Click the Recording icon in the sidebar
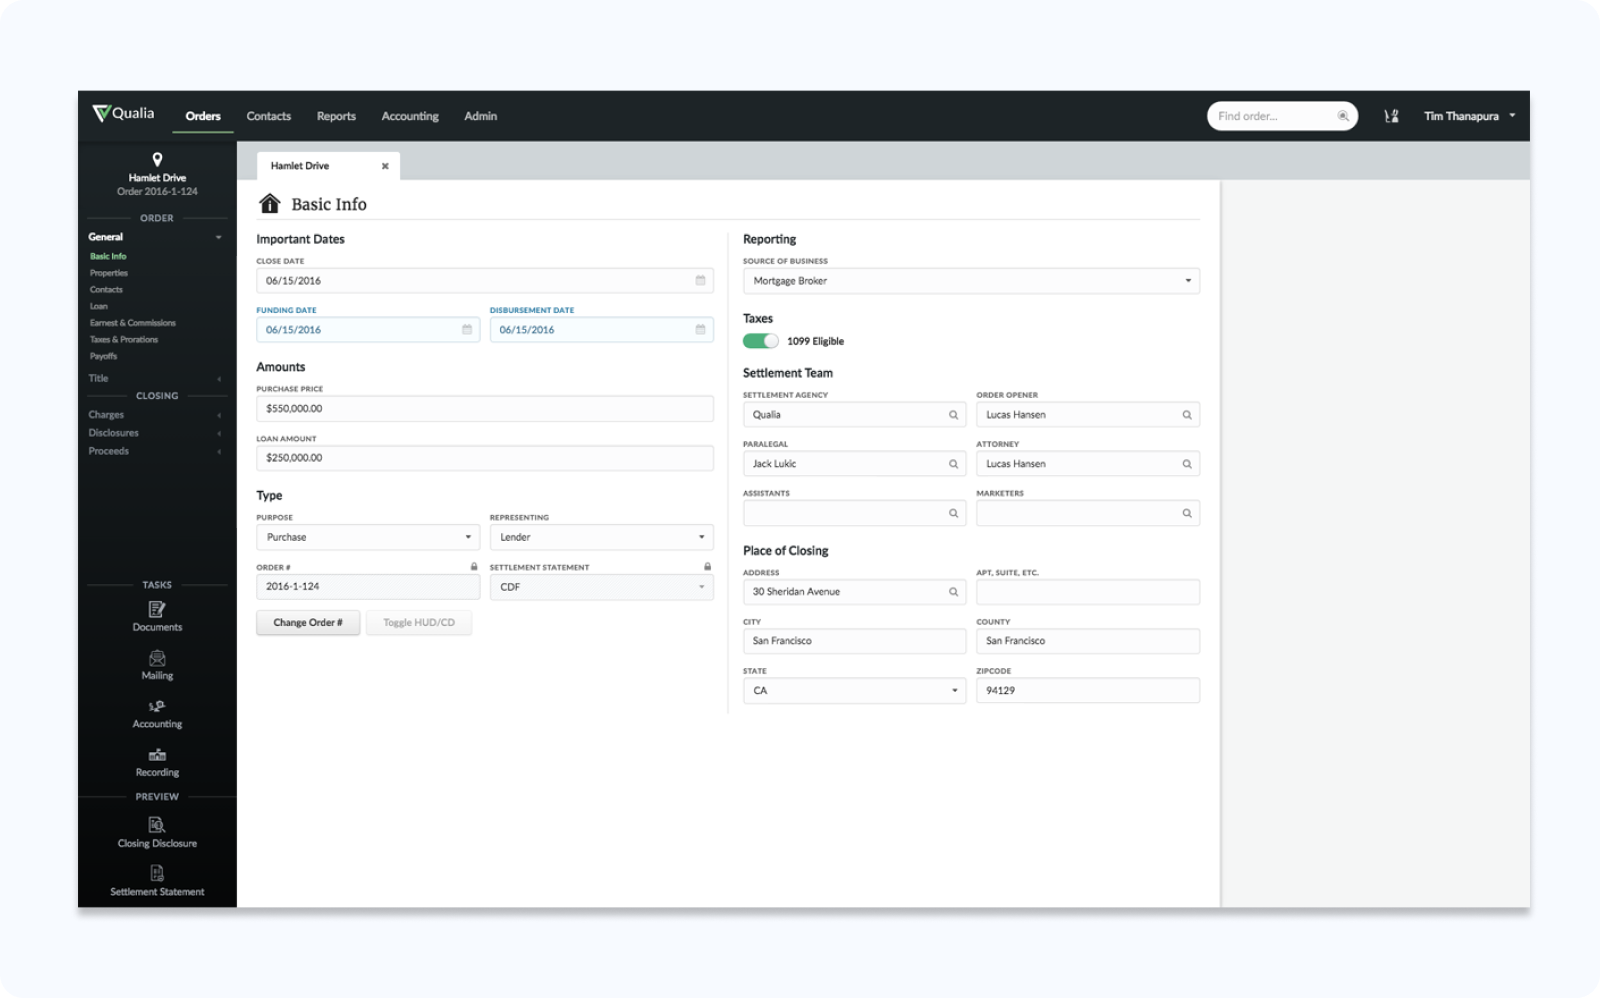1600x998 pixels. pos(157,754)
